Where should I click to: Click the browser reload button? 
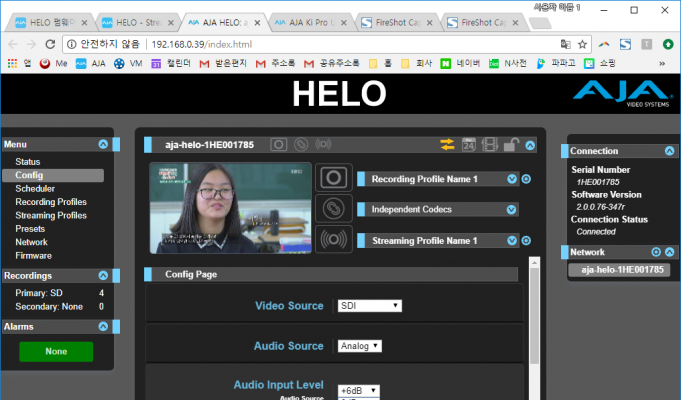pyautogui.click(x=50, y=44)
